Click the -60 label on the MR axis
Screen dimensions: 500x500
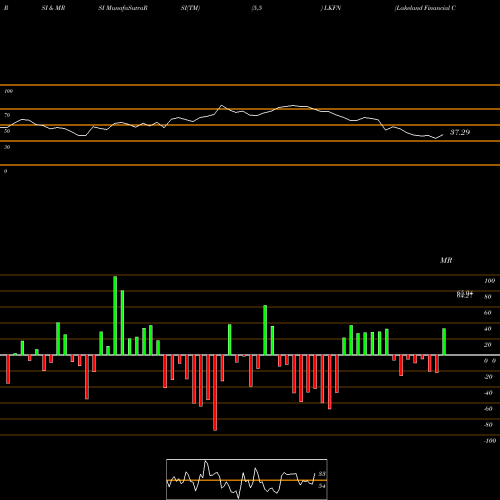click(x=488, y=409)
